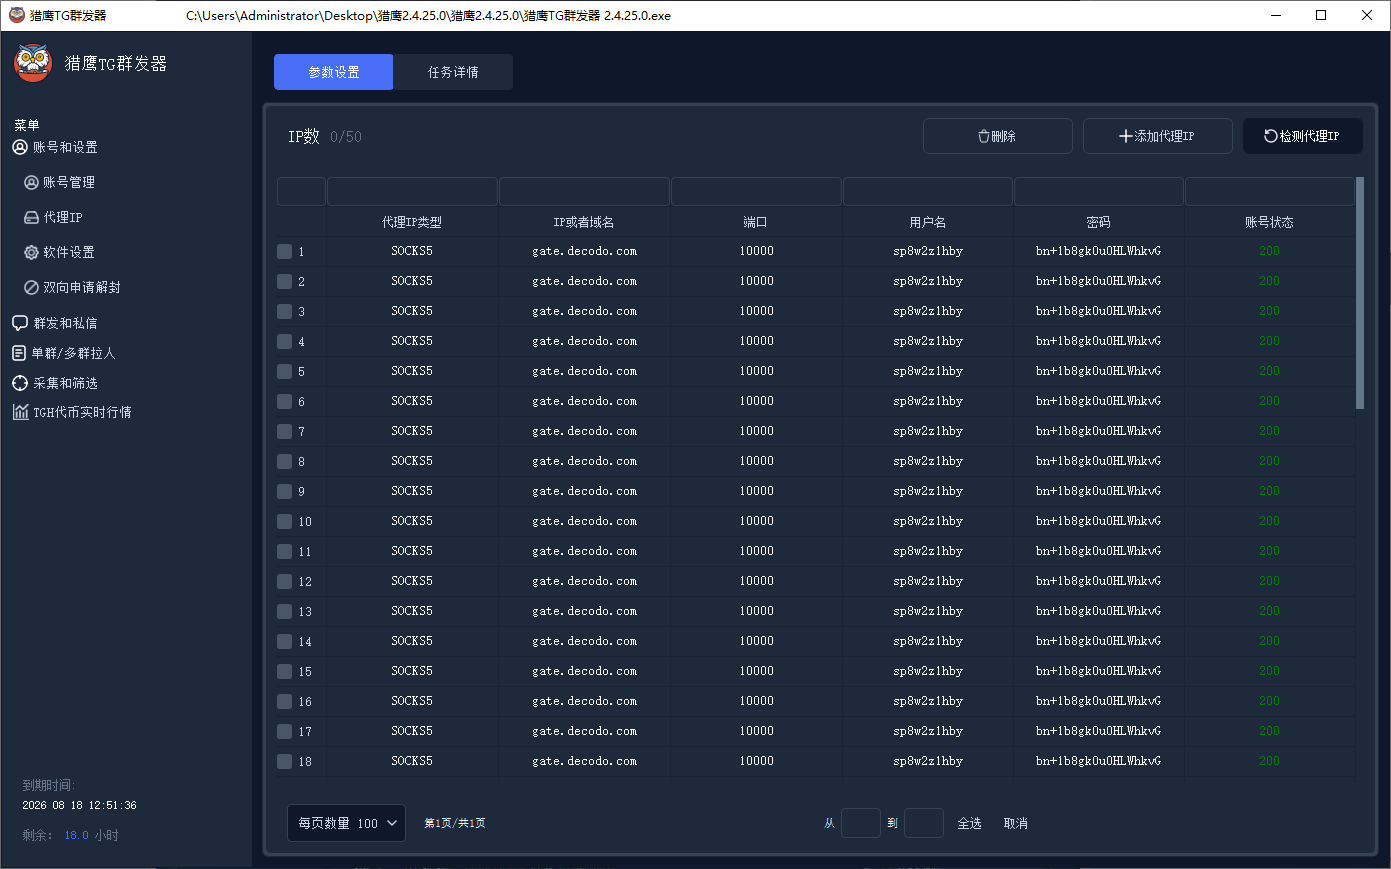This screenshot has height=869, width=1391.
Task: Click filter box above IP或者域名 column
Action: (584, 191)
